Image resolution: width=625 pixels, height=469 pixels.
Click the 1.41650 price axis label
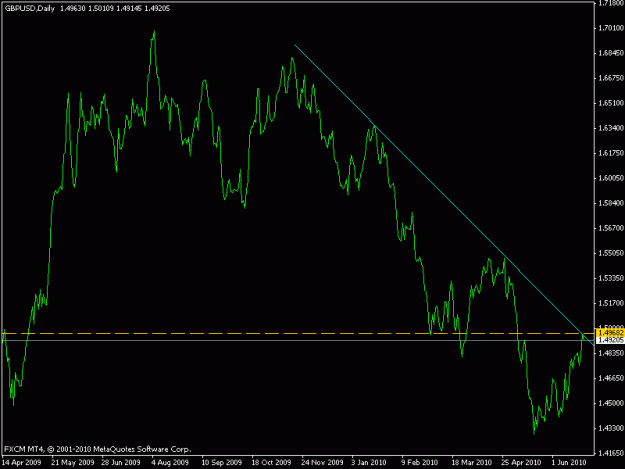point(611,453)
